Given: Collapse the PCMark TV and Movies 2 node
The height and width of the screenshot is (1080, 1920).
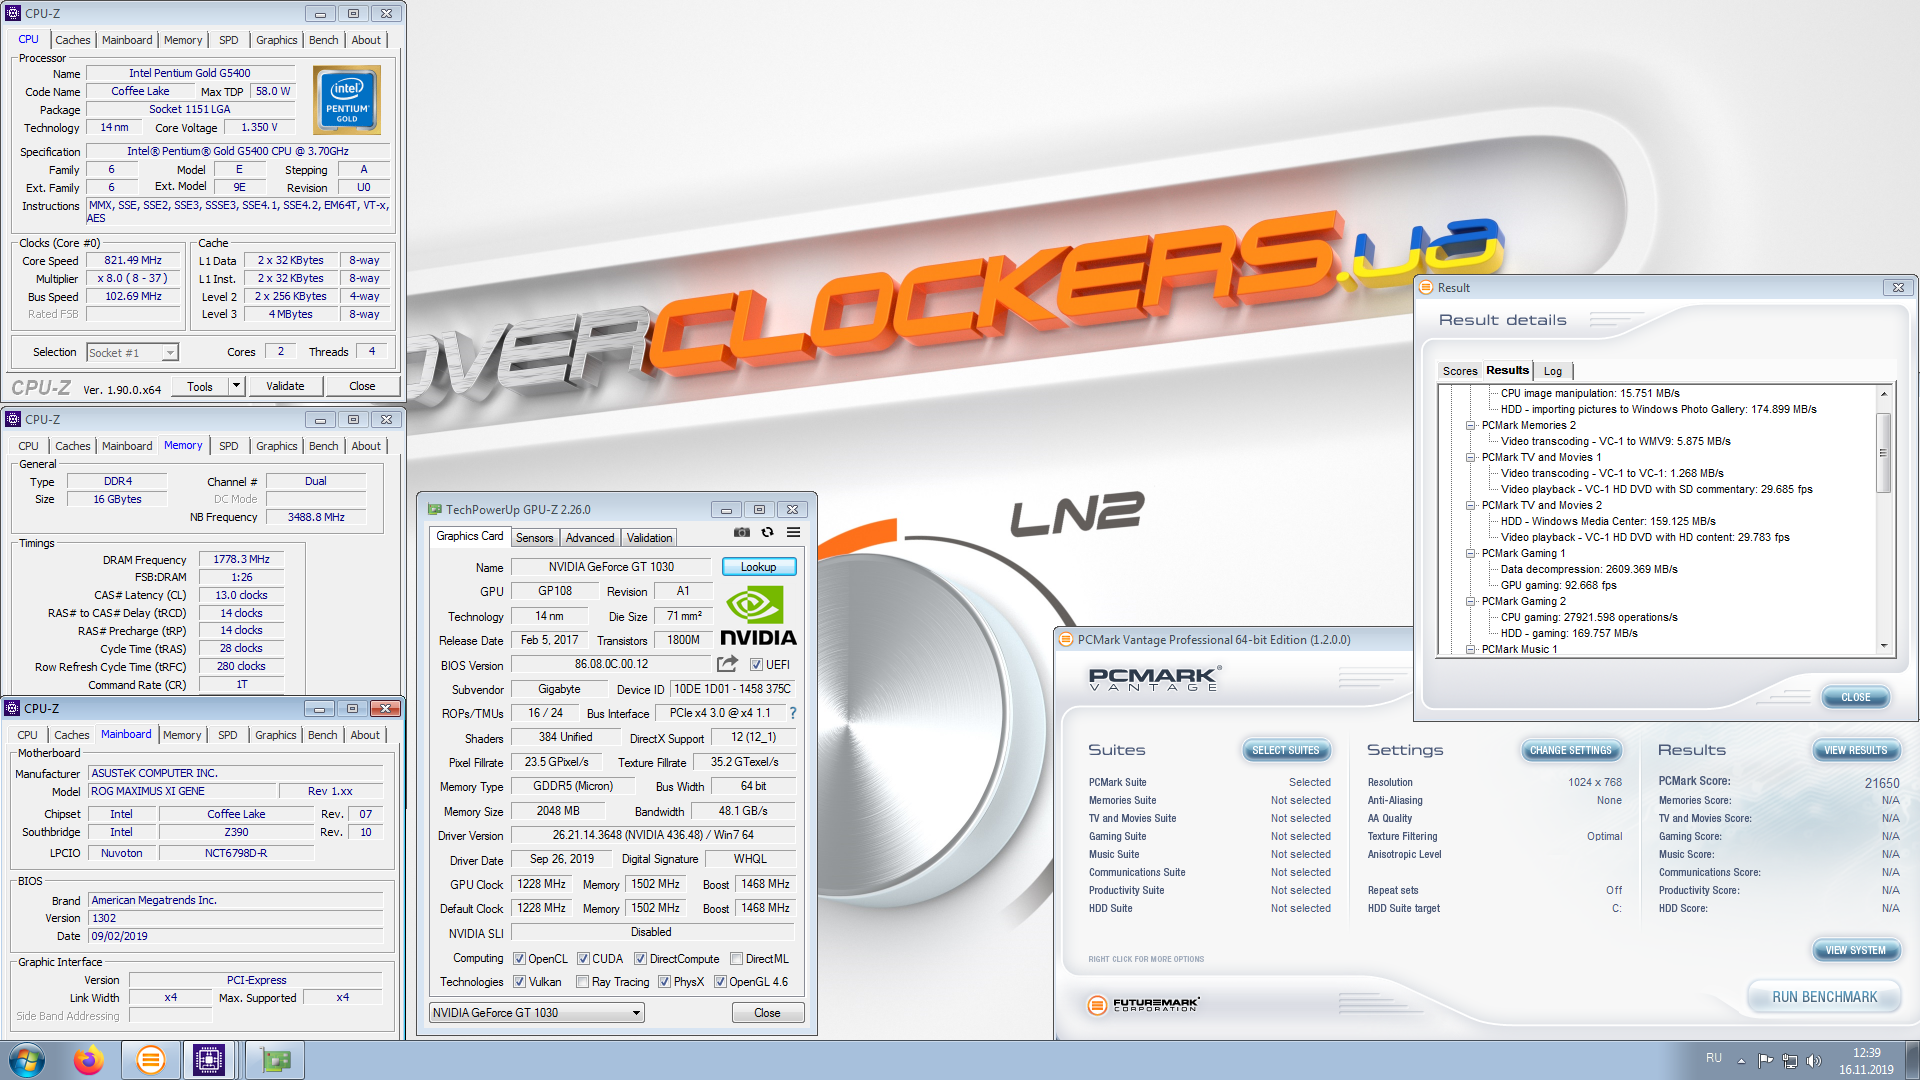Looking at the screenshot, I should click(1471, 506).
